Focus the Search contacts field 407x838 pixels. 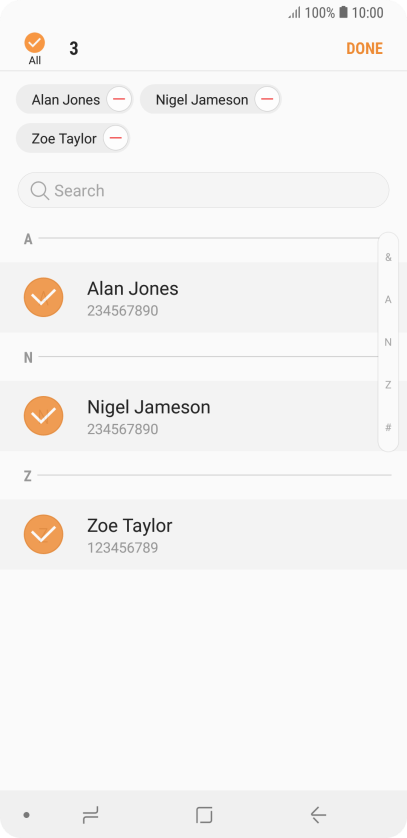click(204, 190)
